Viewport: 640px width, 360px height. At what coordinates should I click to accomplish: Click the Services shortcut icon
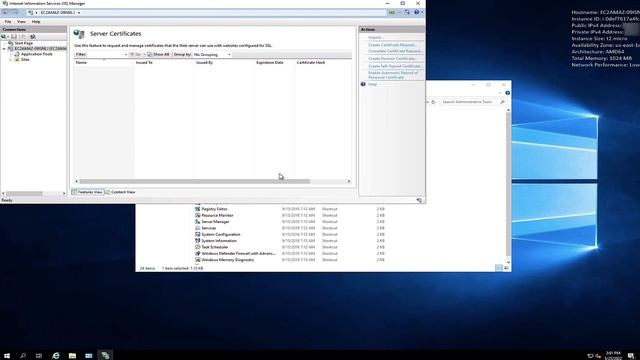(198, 228)
